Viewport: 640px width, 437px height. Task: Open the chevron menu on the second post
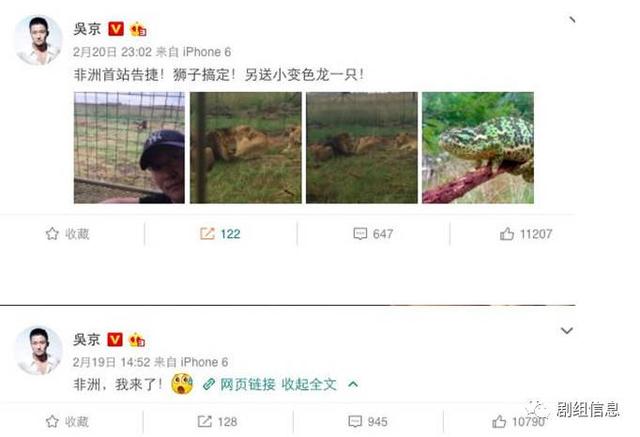click(567, 330)
